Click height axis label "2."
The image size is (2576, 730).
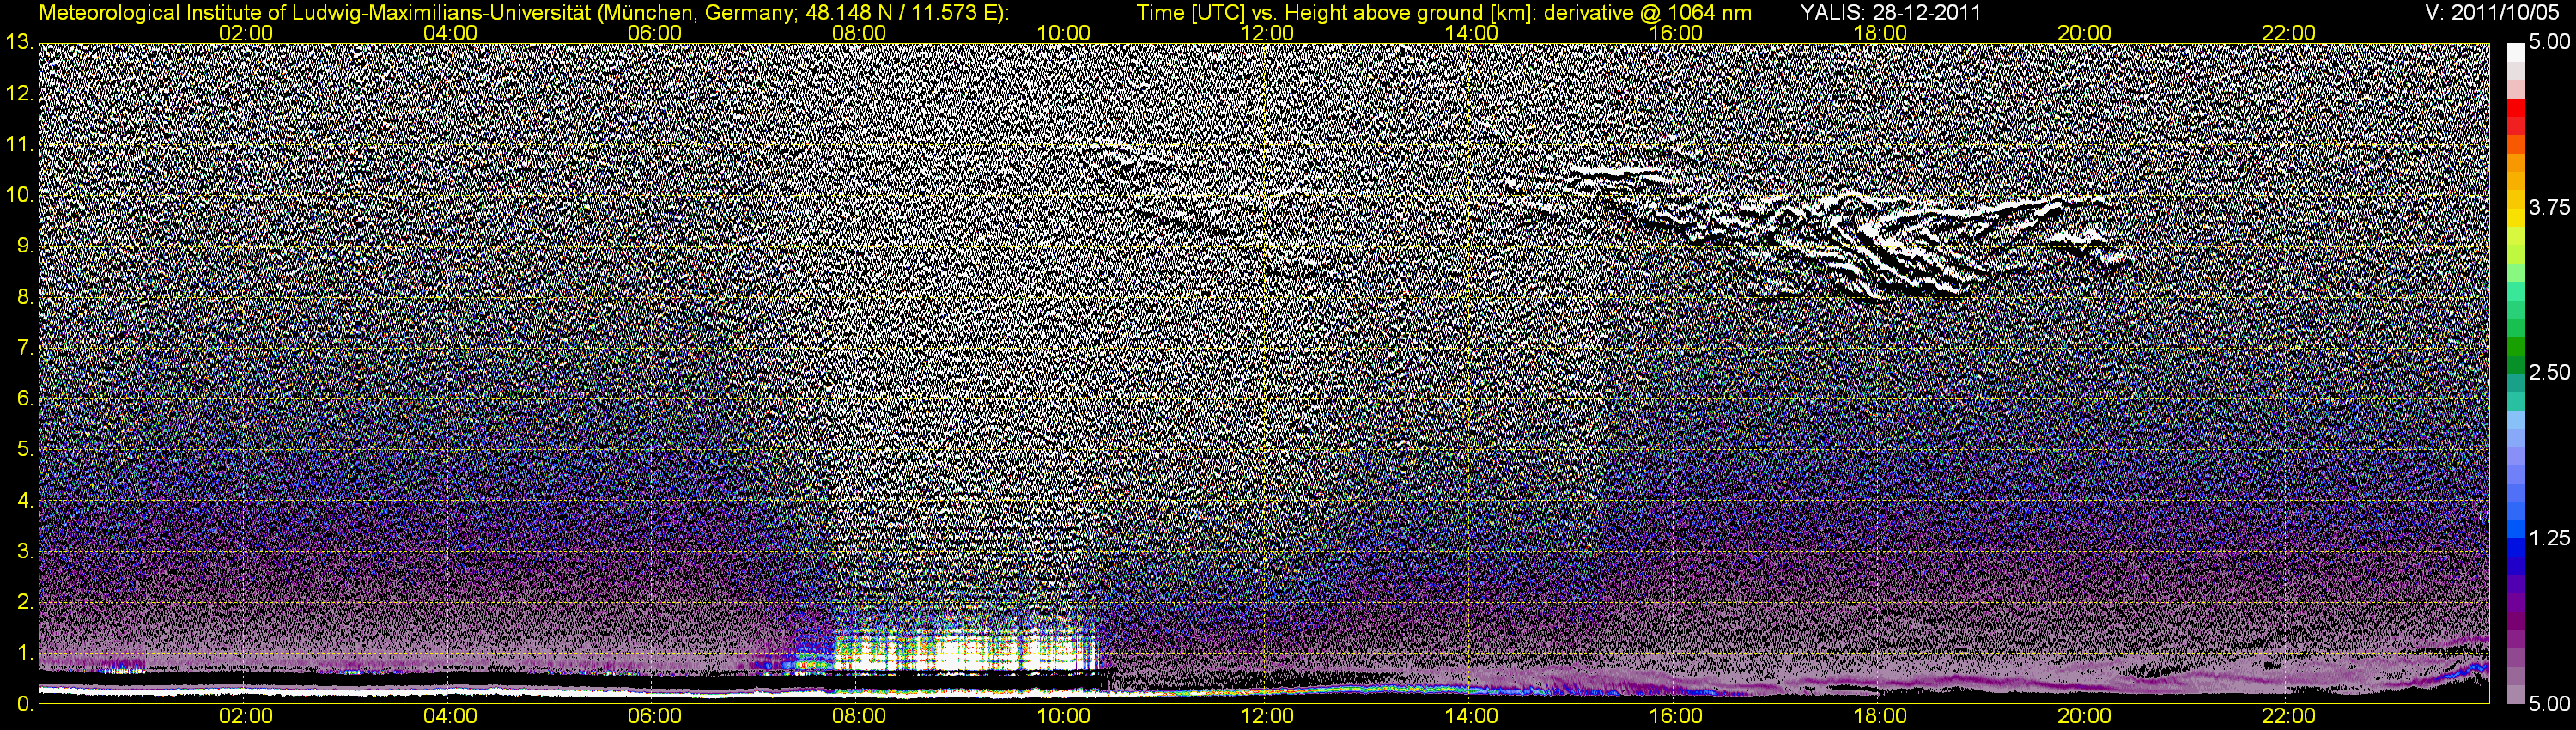(25, 602)
